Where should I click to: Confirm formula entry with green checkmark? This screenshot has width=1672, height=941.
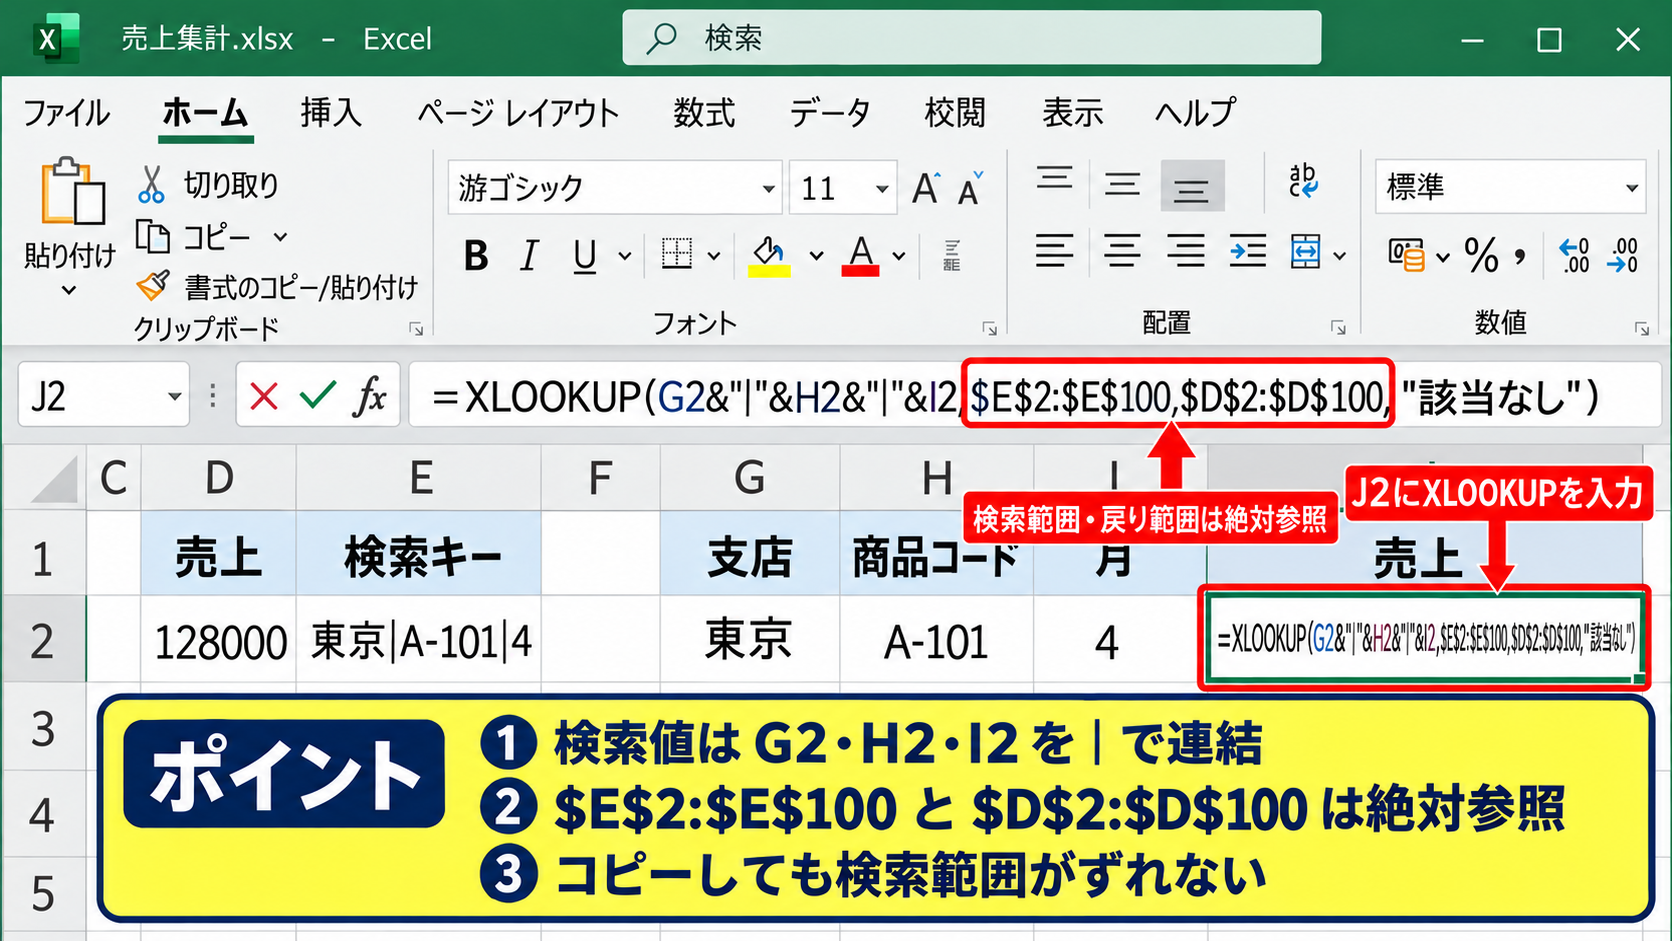click(317, 396)
